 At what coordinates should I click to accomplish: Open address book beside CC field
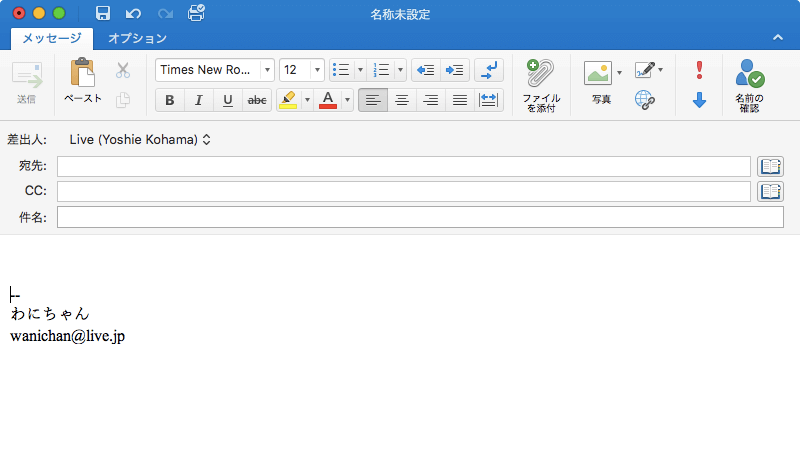pyautogui.click(x=770, y=191)
